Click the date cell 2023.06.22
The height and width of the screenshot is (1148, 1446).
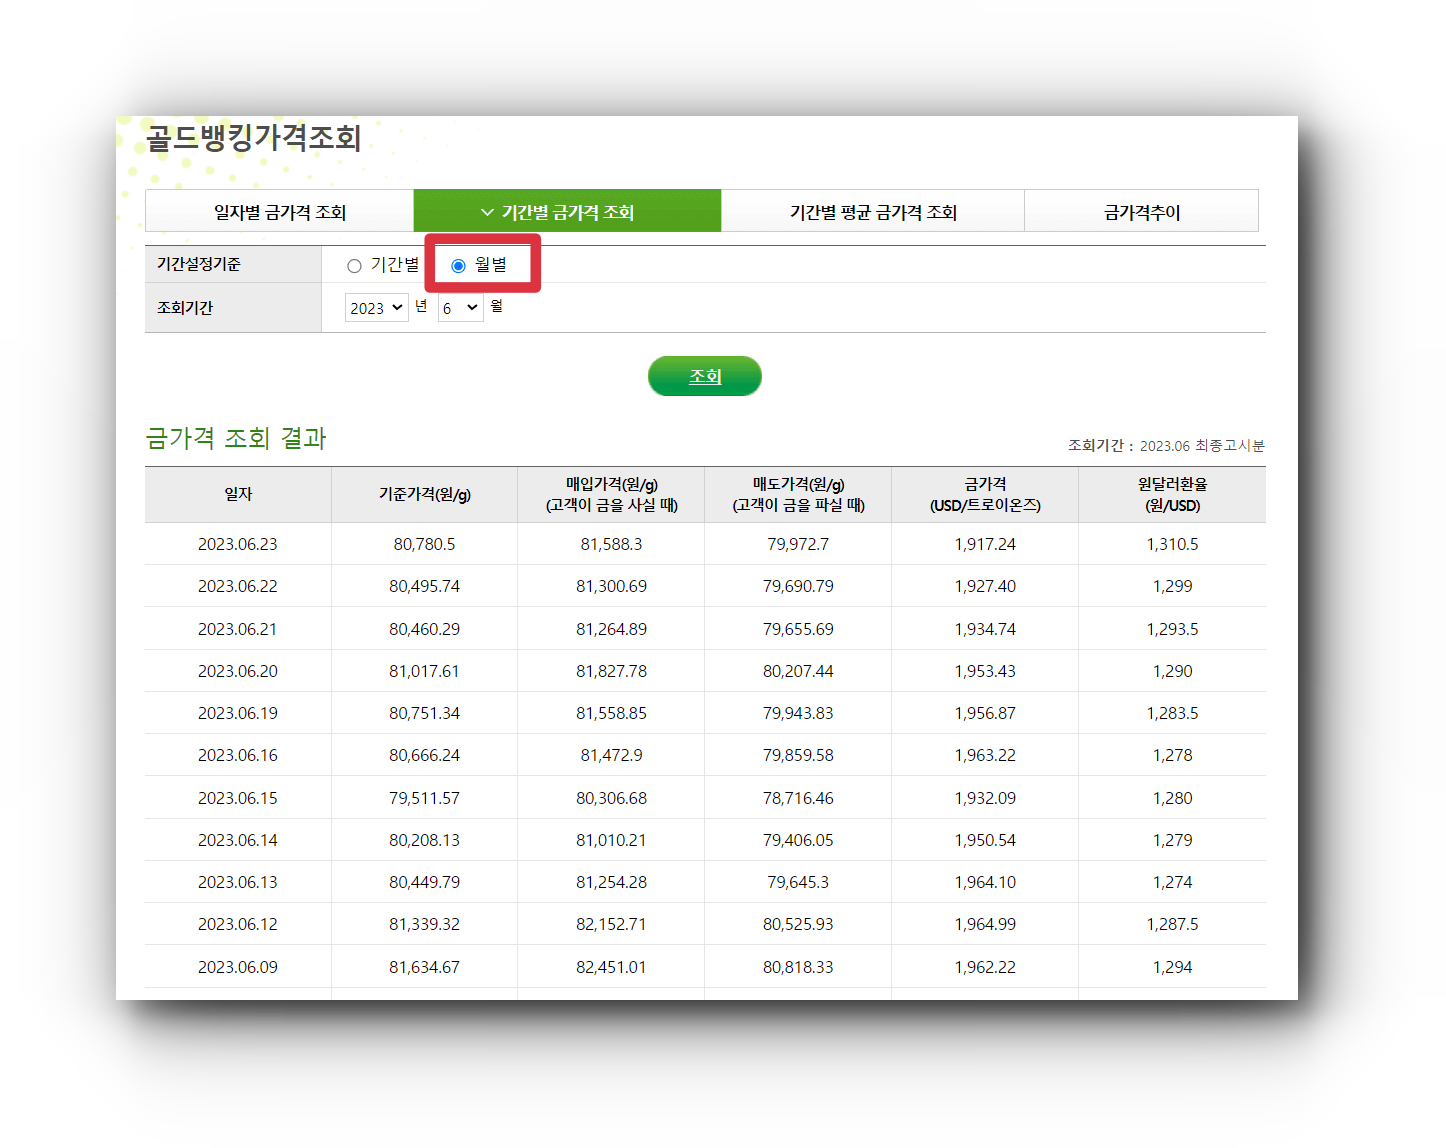tap(238, 586)
